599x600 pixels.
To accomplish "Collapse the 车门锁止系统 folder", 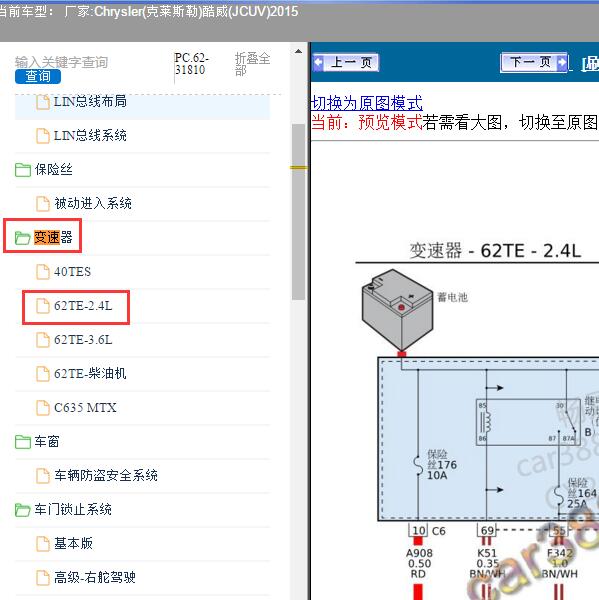I will click(x=73, y=509).
